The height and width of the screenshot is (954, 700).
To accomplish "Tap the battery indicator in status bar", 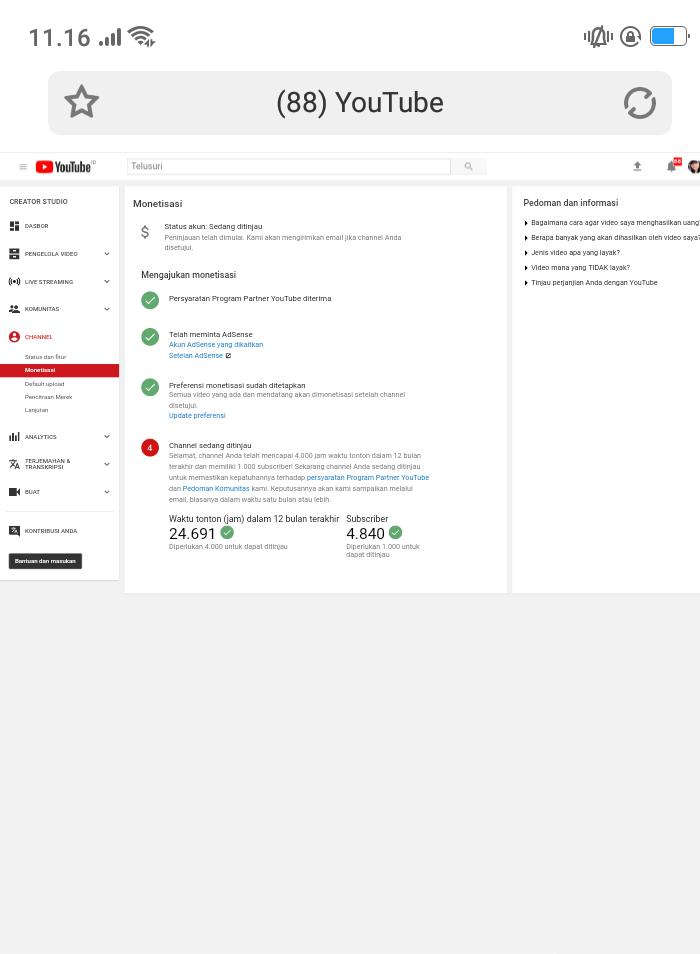I will pyautogui.click(x=670, y=37).
